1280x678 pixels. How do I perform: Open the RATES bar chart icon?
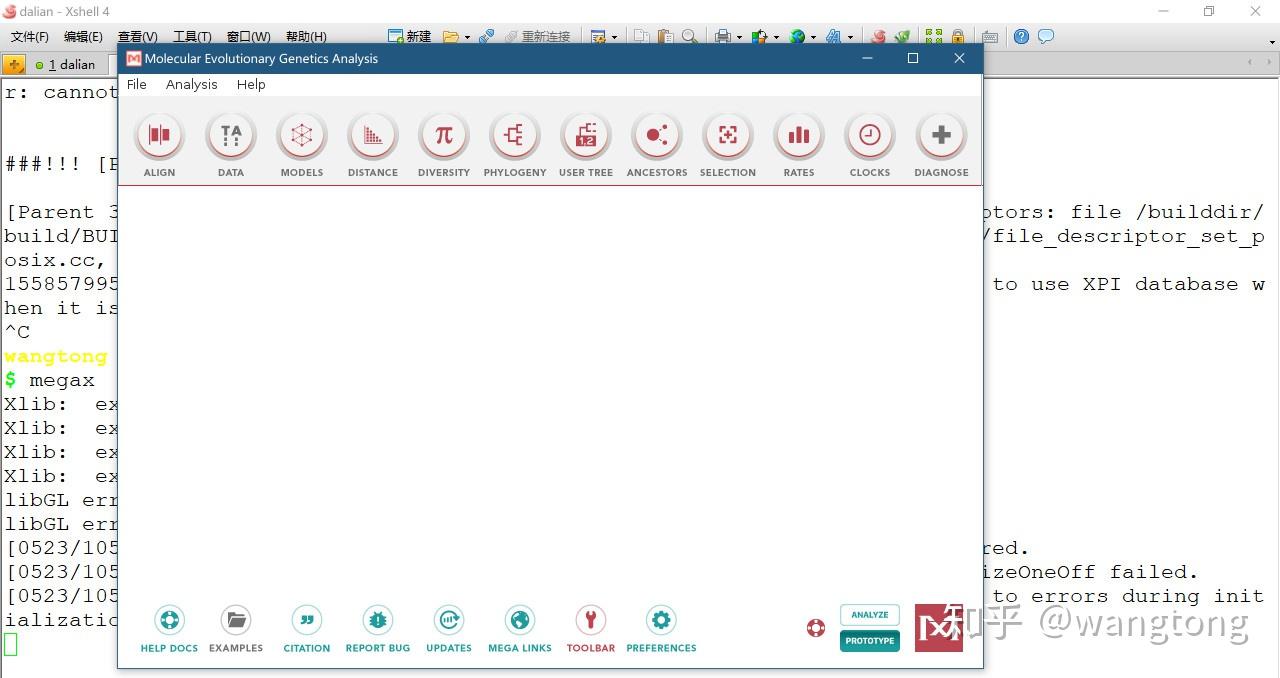(x=799, y=136)
